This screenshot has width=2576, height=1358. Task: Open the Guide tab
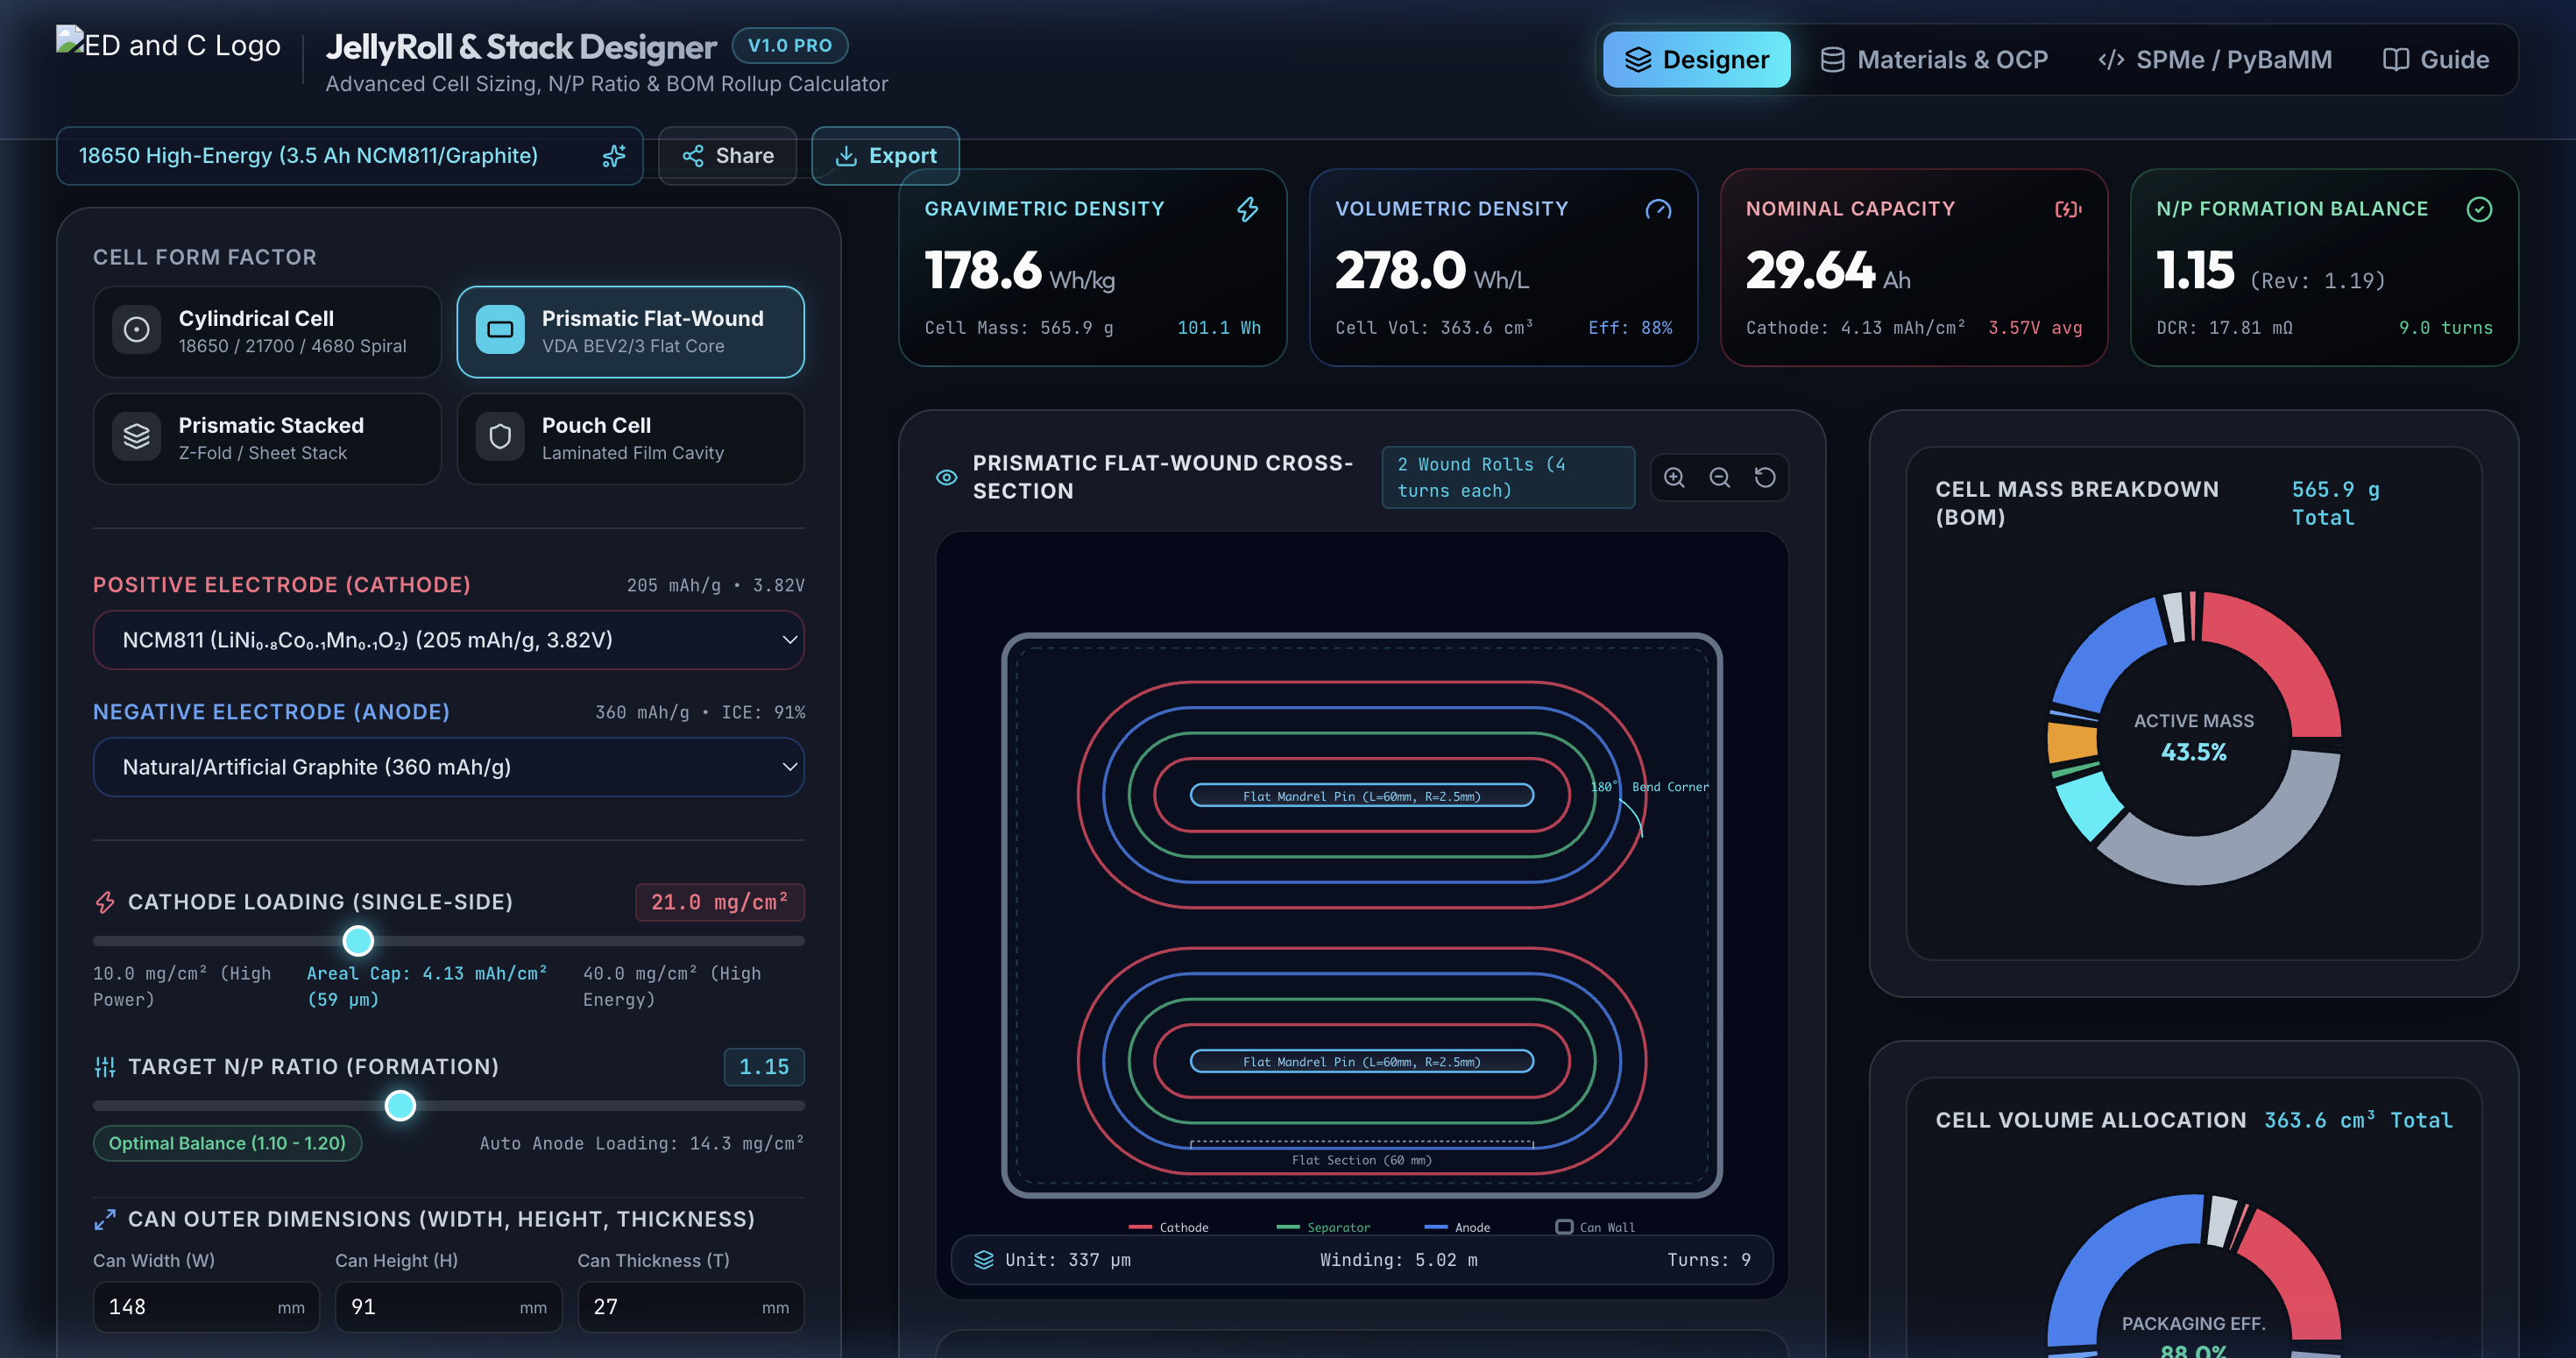click(2436, 60)
